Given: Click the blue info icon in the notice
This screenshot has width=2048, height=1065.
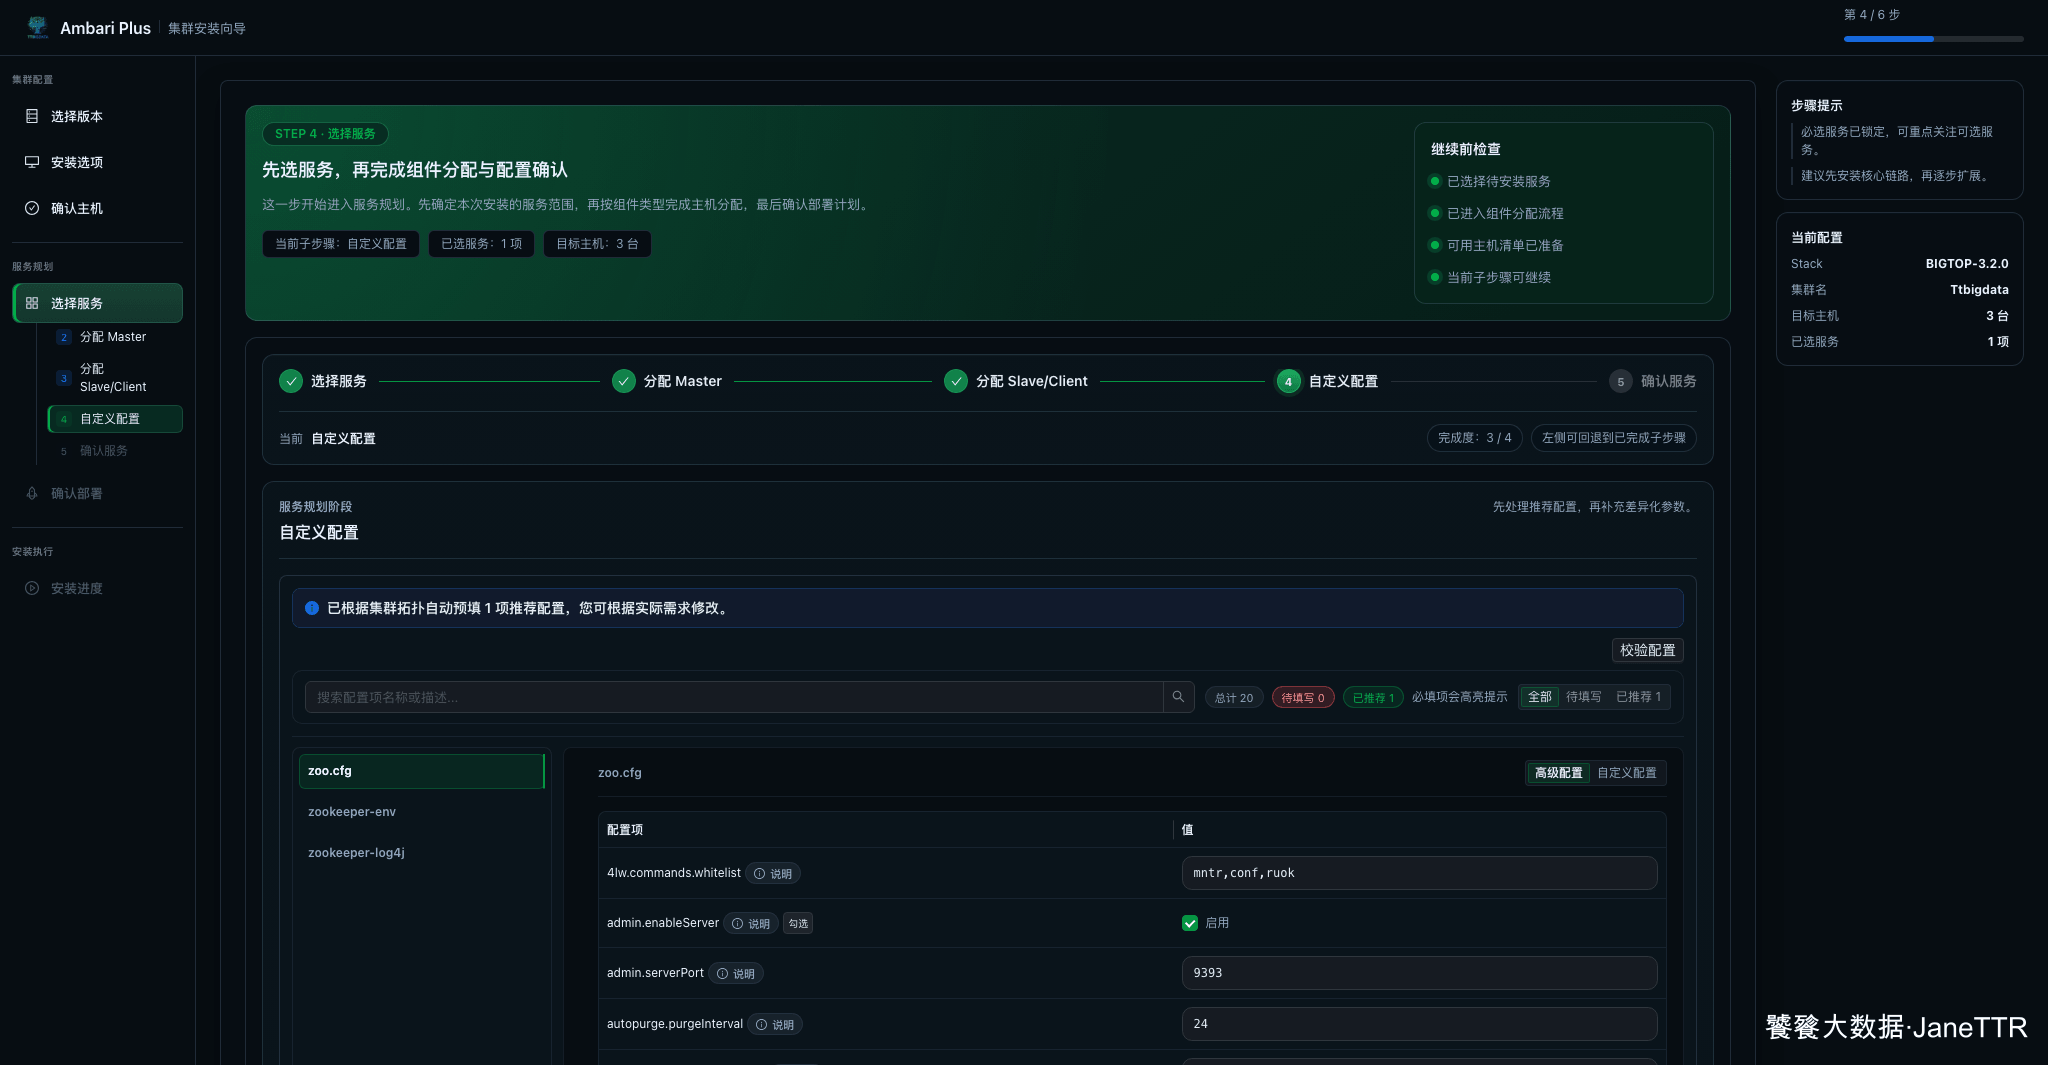Looking at the screenshot, I should pos(312,608).
